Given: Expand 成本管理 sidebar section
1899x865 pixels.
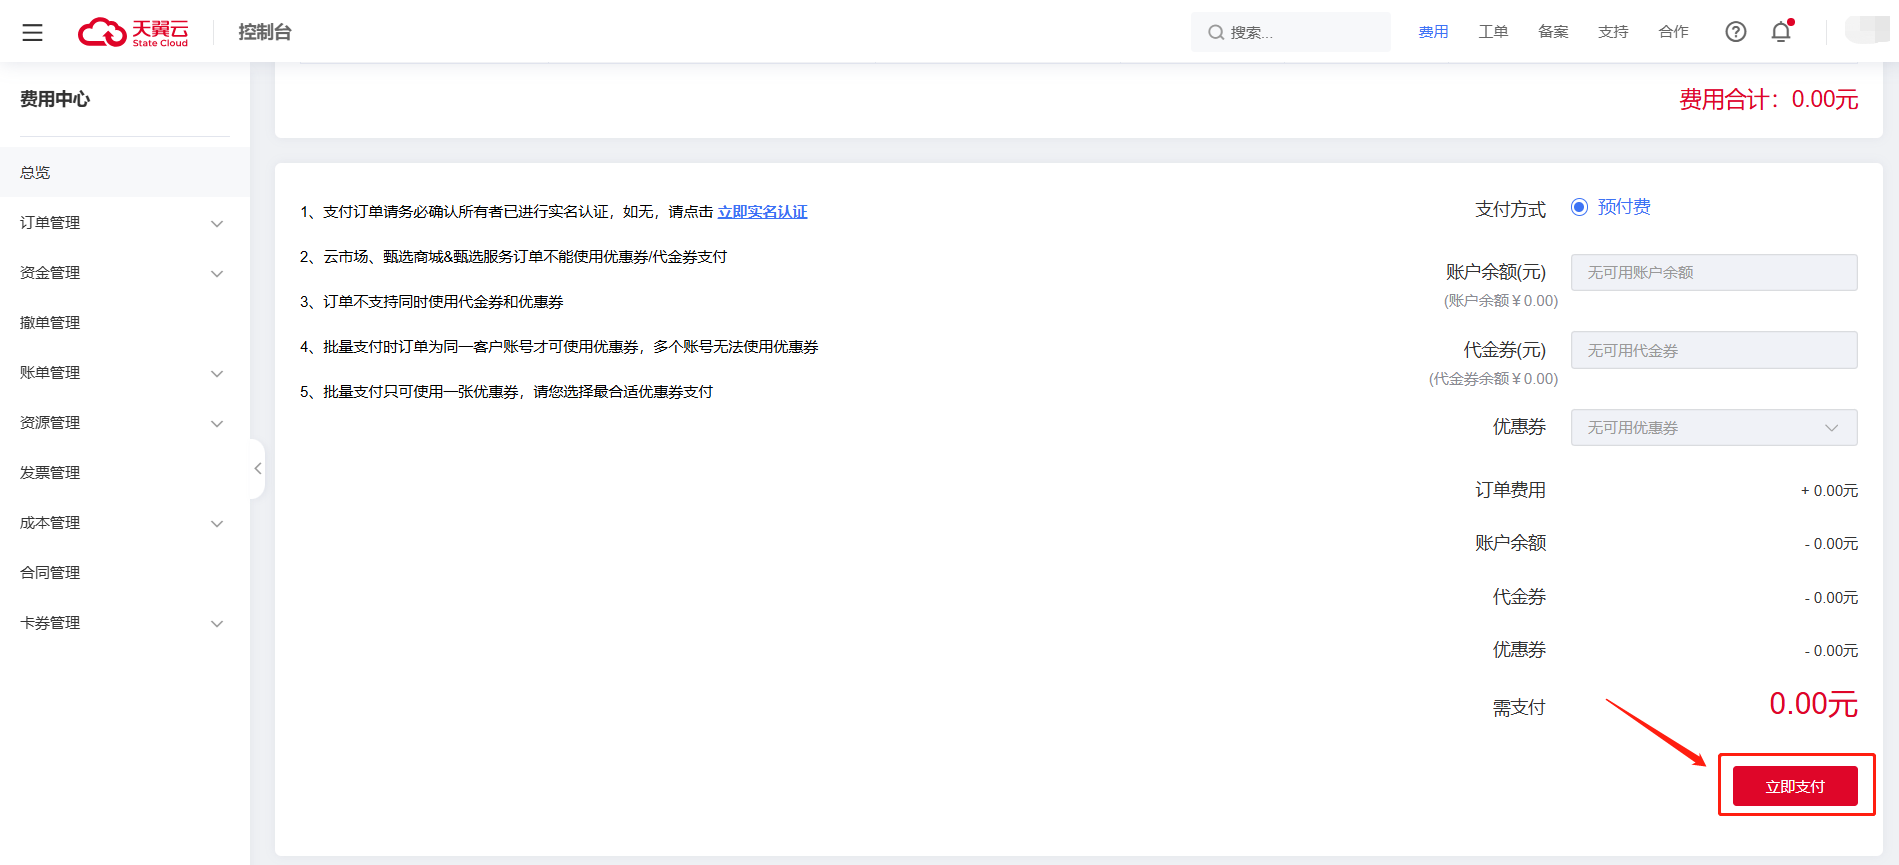Looking at the screenshot, I should tap(124, 523).
